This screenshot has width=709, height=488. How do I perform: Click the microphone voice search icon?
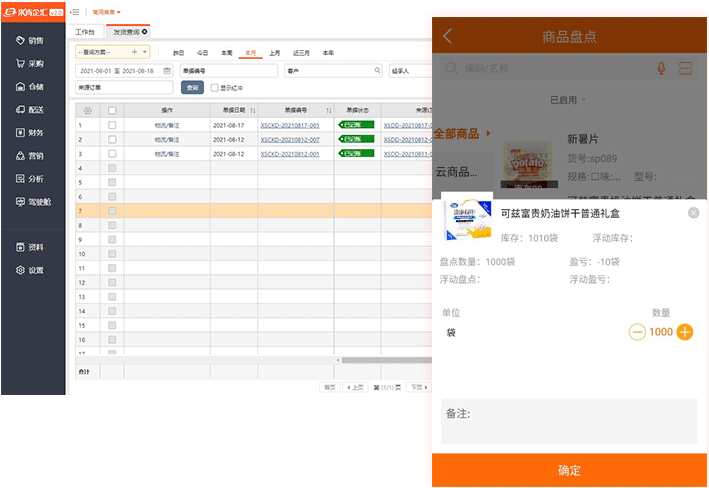(x=661, y=68)
